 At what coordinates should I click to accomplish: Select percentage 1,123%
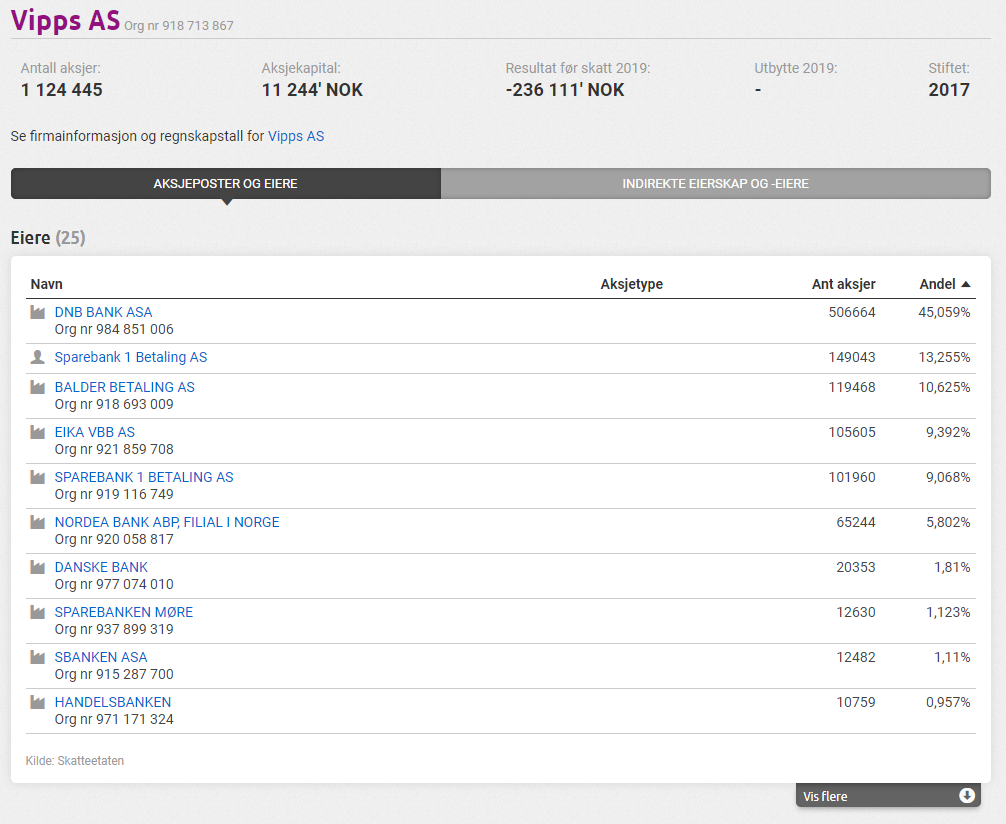point(948,612)
